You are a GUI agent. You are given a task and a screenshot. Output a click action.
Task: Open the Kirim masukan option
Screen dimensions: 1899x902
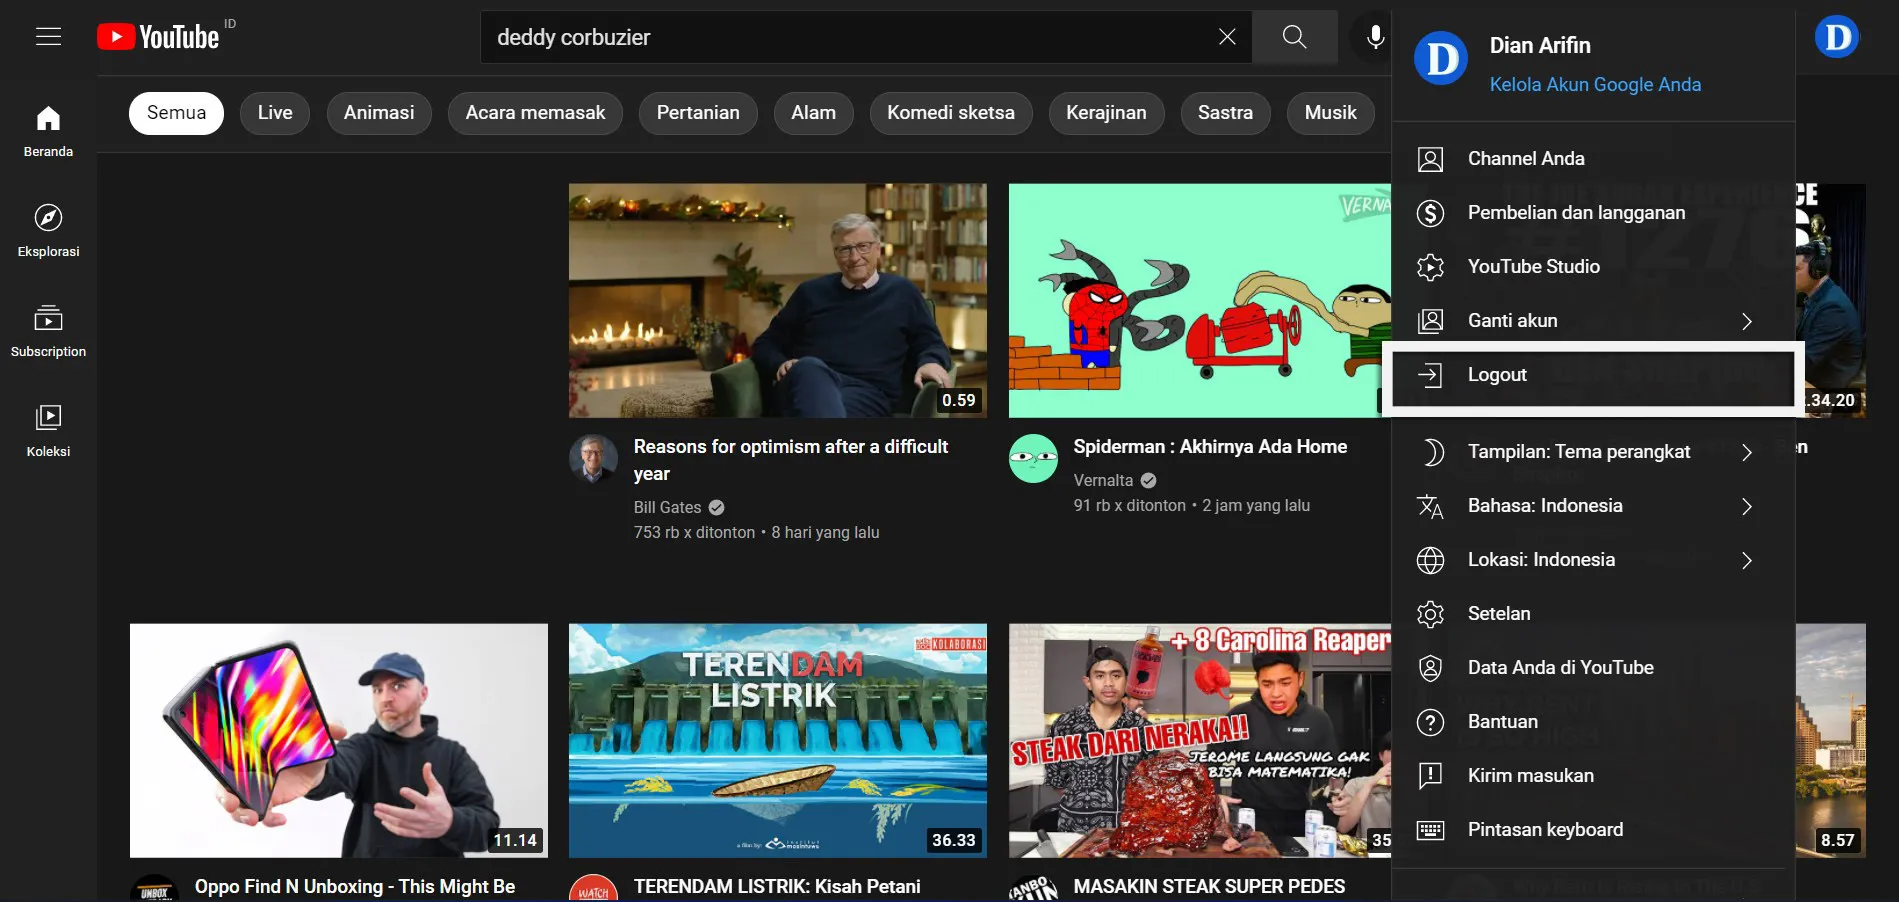point(1530,774)
